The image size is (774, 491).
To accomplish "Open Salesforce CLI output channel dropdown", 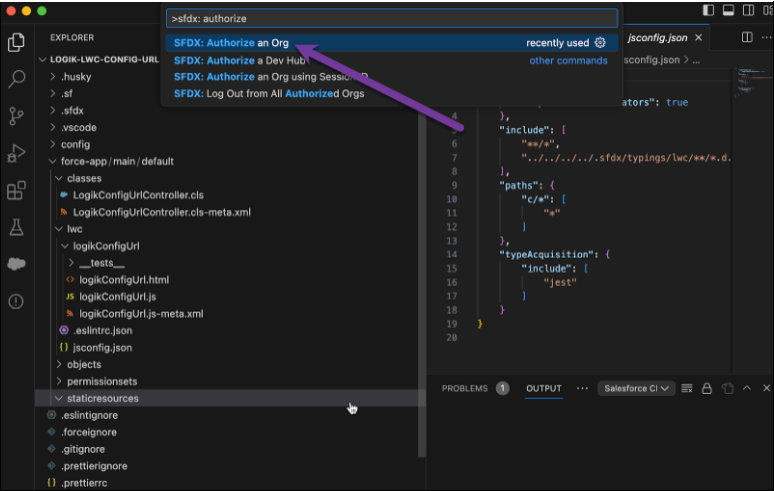I will tap(636, 388).
